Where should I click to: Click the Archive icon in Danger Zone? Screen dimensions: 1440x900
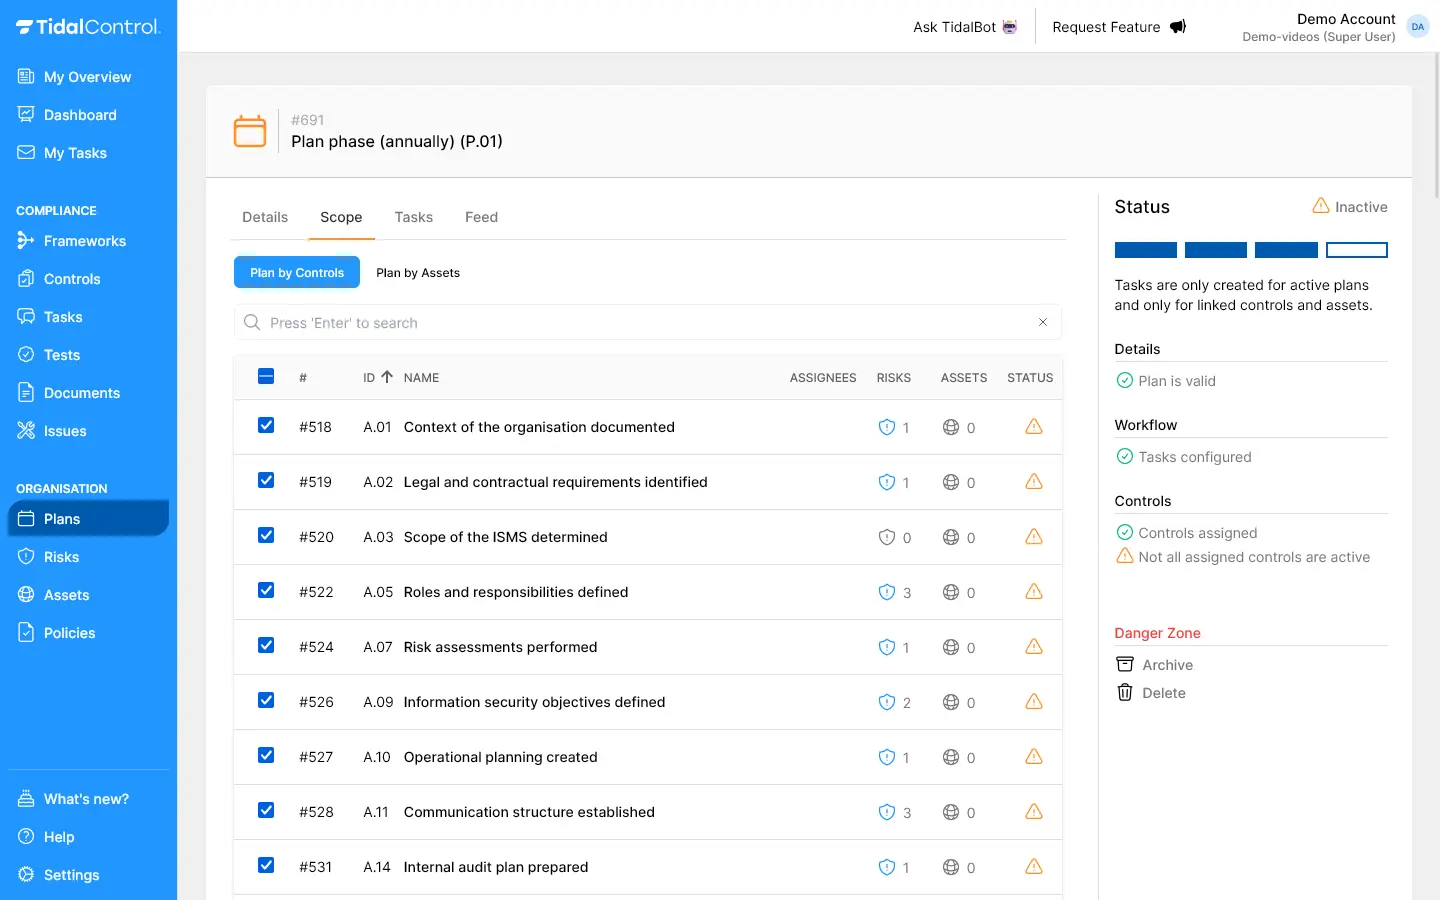click(1125, 665)
